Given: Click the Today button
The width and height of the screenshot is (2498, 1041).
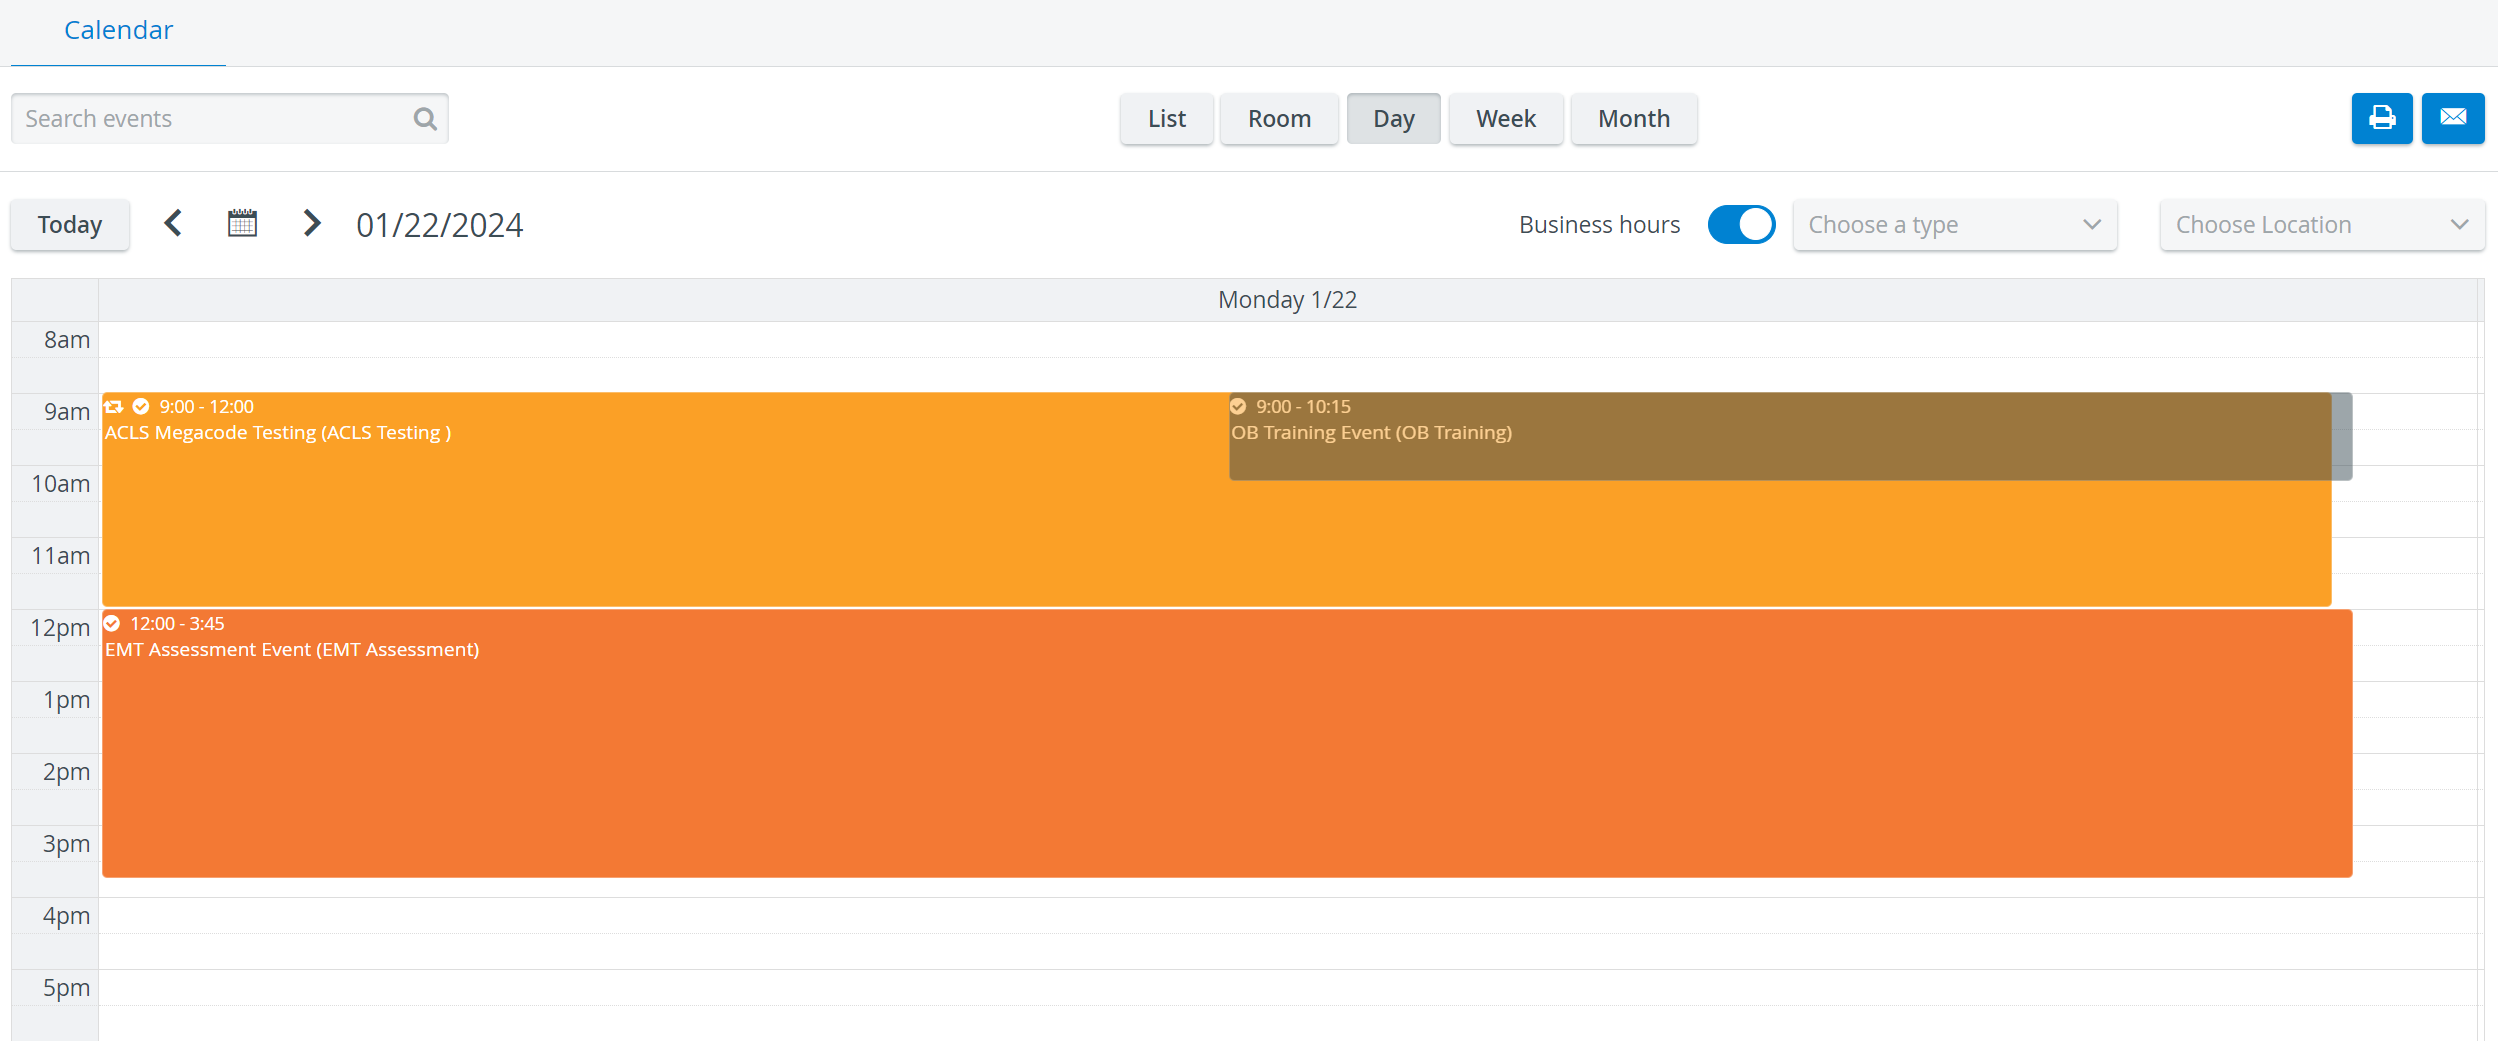Looking at the screenshot, I should click(x=70, y=225).
